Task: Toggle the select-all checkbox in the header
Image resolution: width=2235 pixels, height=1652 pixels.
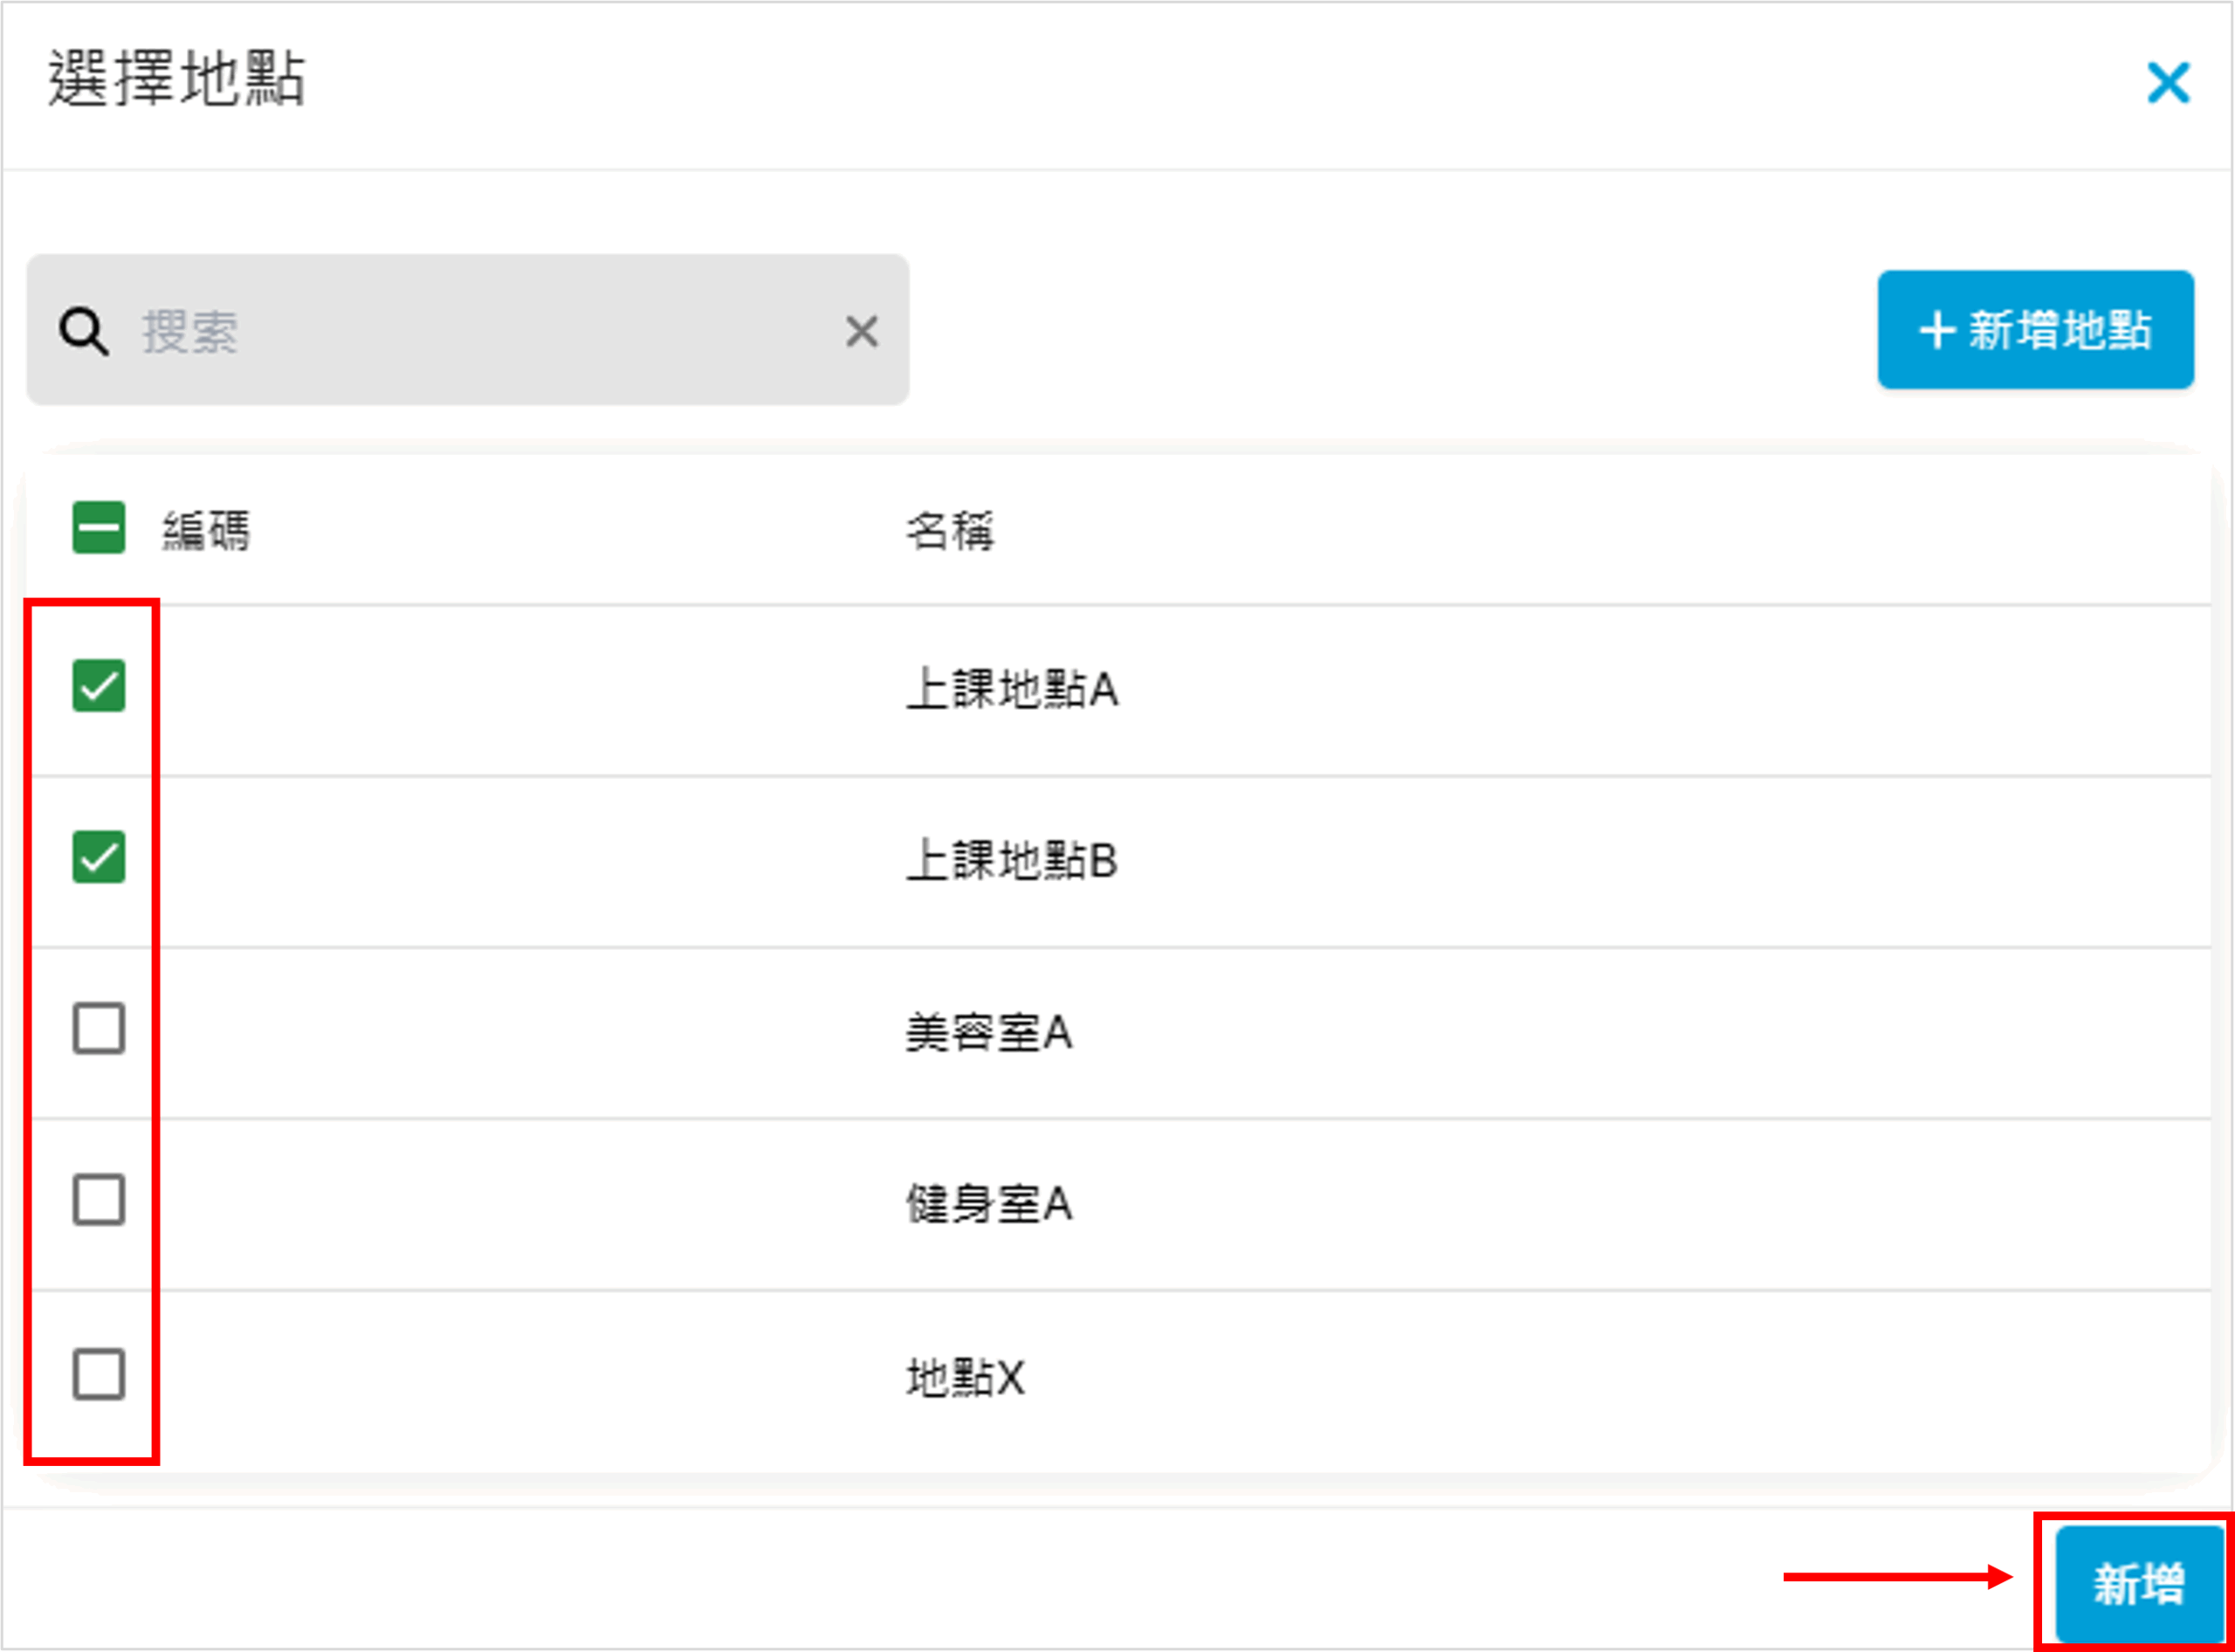Action: tap(99, 528)
